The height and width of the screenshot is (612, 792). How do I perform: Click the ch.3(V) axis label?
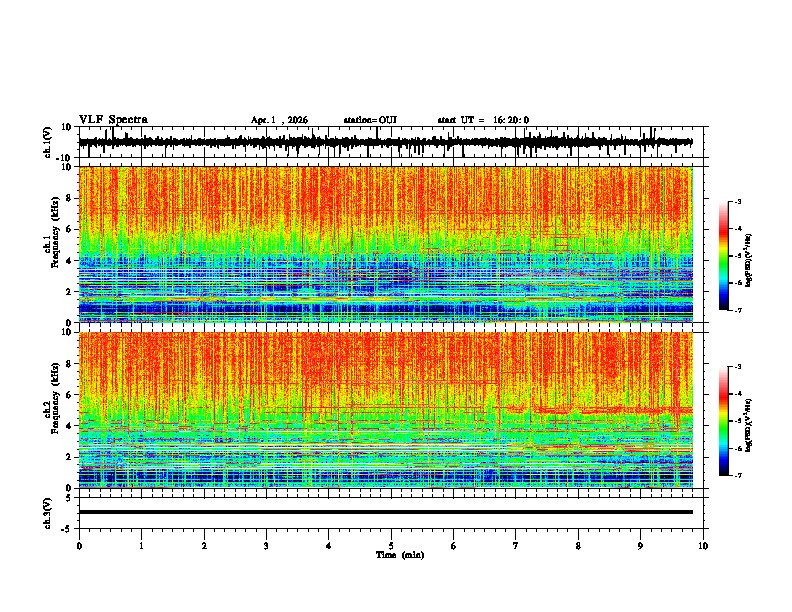[48, 513]
